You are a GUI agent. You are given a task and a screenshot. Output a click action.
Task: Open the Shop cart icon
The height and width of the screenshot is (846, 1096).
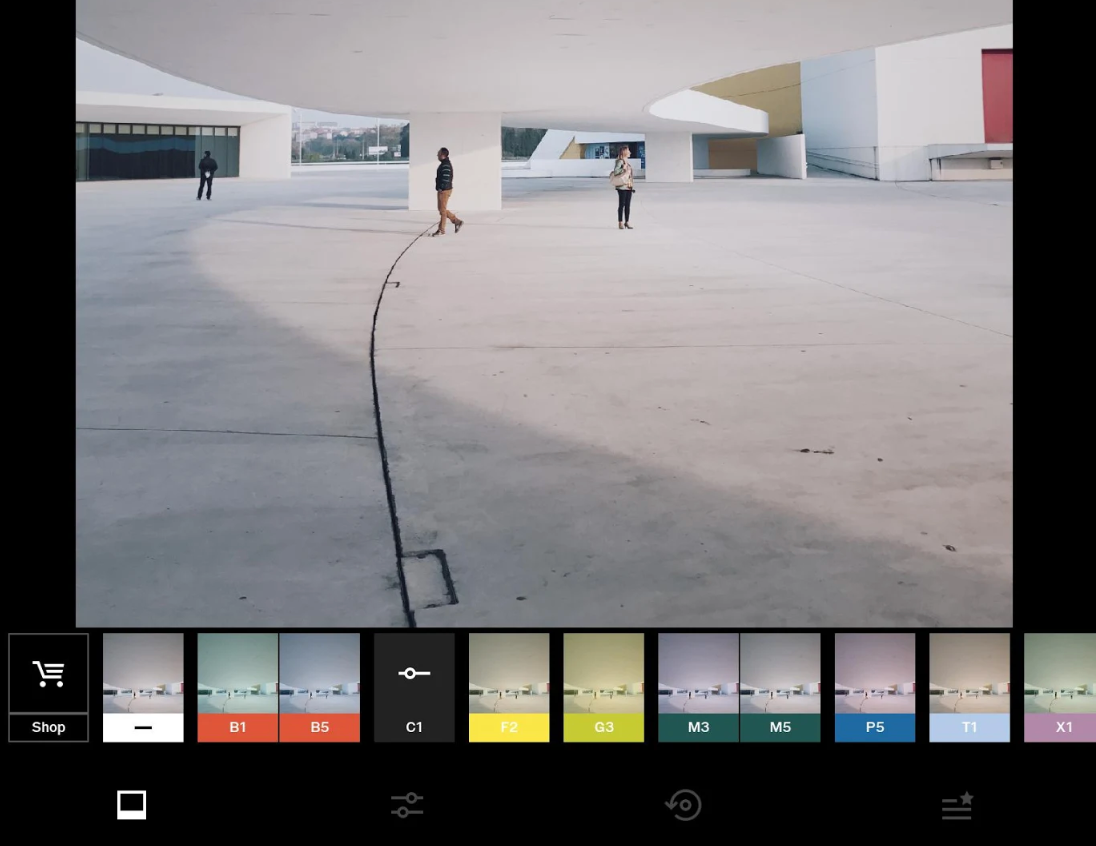click(x=48, y=673)
